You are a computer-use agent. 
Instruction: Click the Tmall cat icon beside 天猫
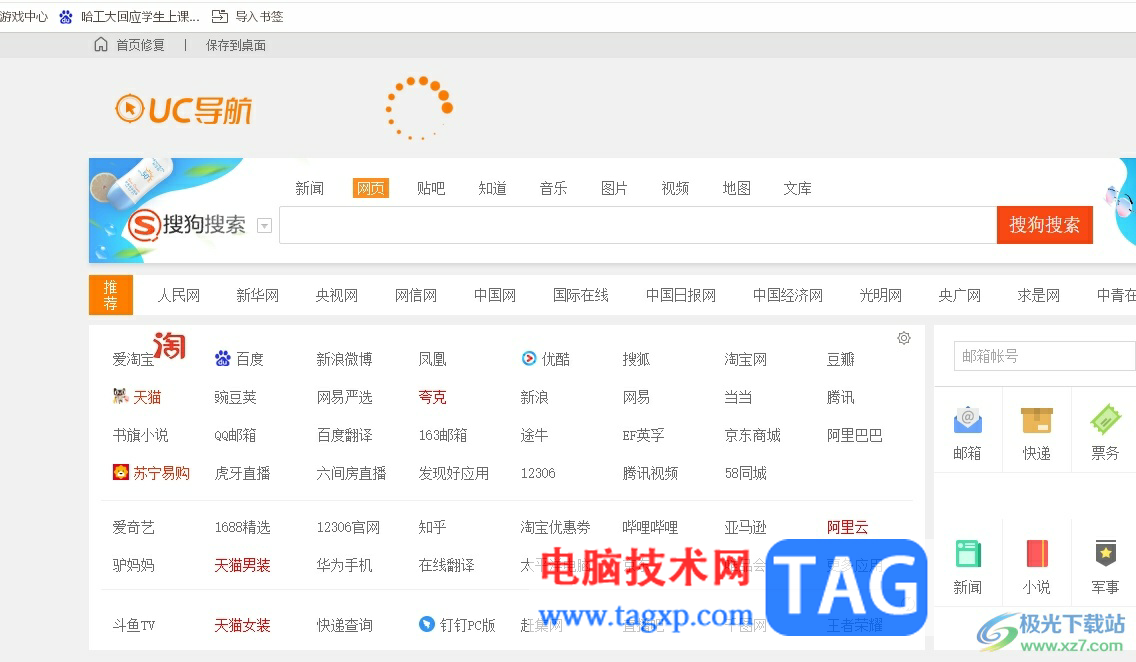(120, 396)
